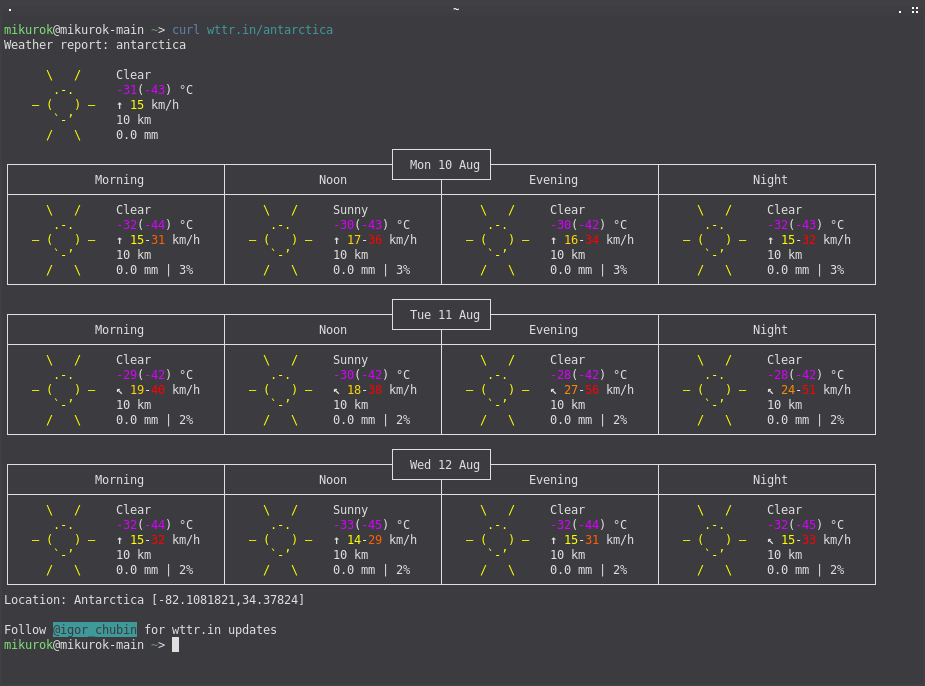Screen dimensions: 925x686
Task: Click the sun icon in Wed 12 Aug Night
Action: [x=715, y=540]
